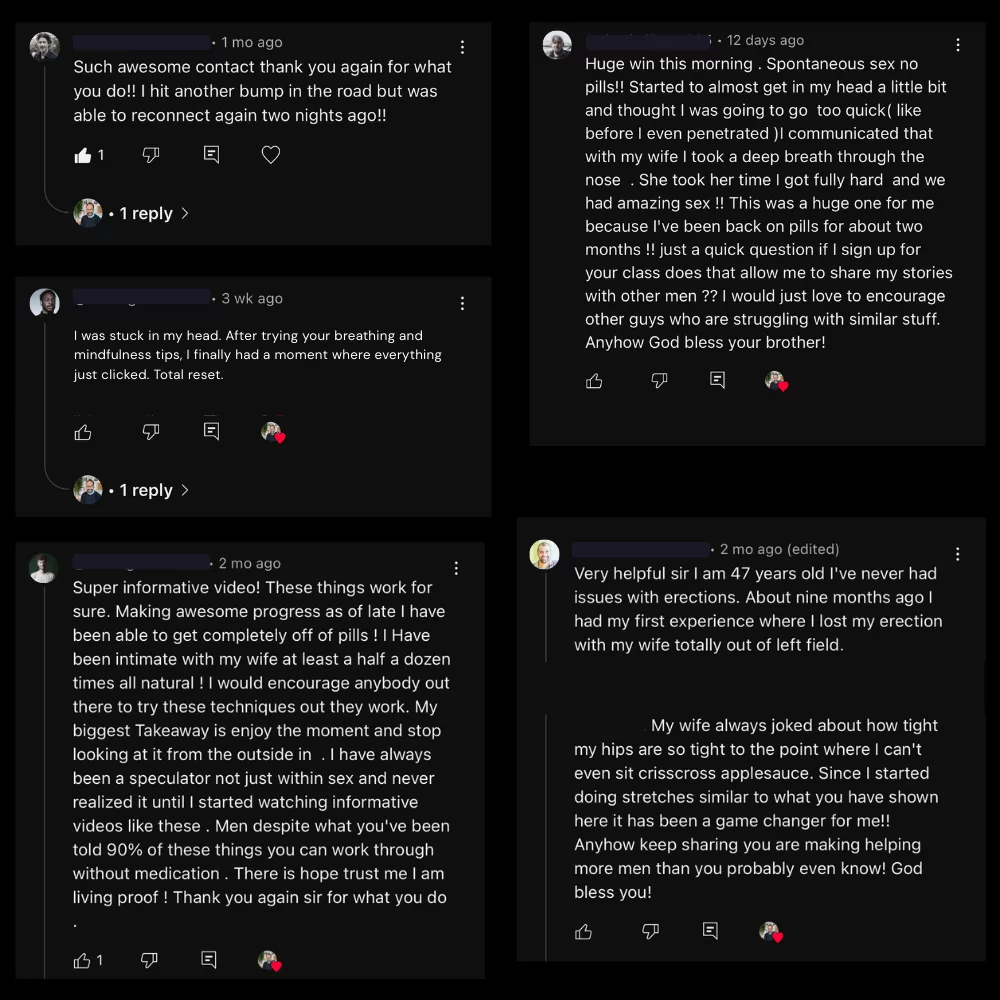This screenshot has height=1000, width=1000.
Task: Unheart the 'Super informative video' comment
Action: [x=268, y=960]
